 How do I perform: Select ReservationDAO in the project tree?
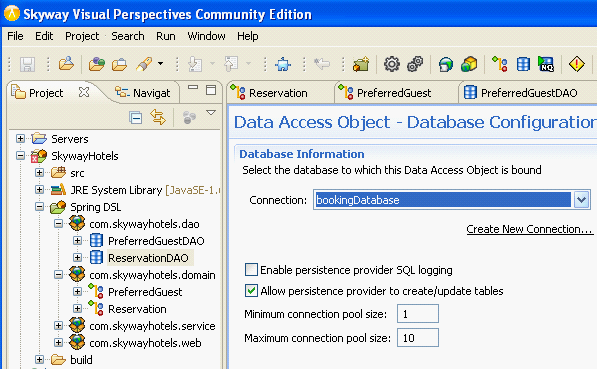click(x=148, y=258)
